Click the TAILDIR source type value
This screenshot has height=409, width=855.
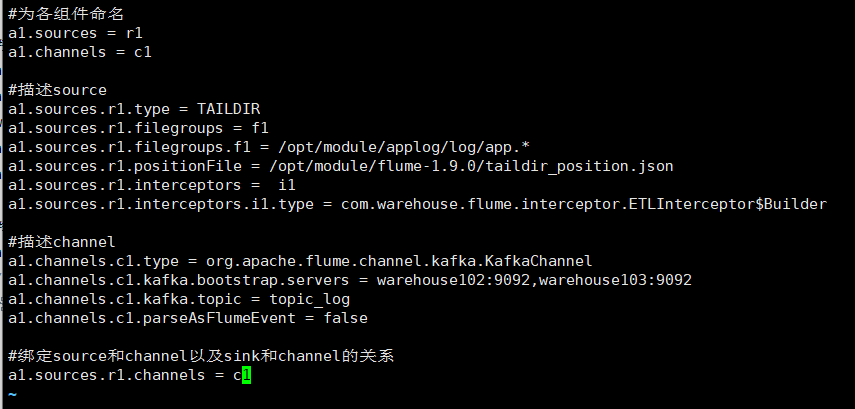[230, 109]
